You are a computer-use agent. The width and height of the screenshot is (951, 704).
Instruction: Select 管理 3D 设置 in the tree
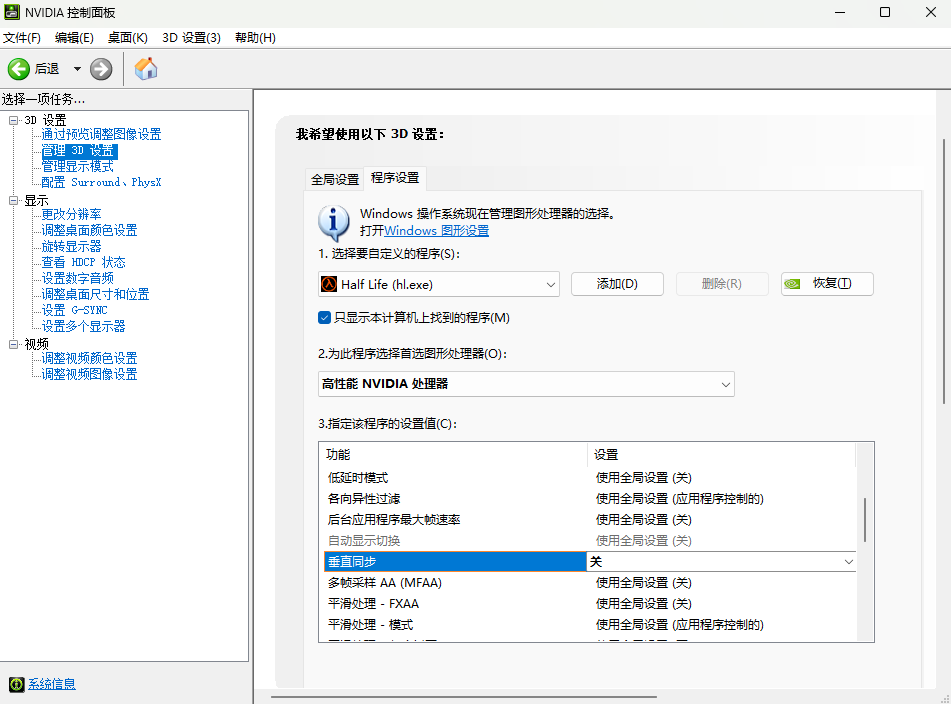click(78, 150)
